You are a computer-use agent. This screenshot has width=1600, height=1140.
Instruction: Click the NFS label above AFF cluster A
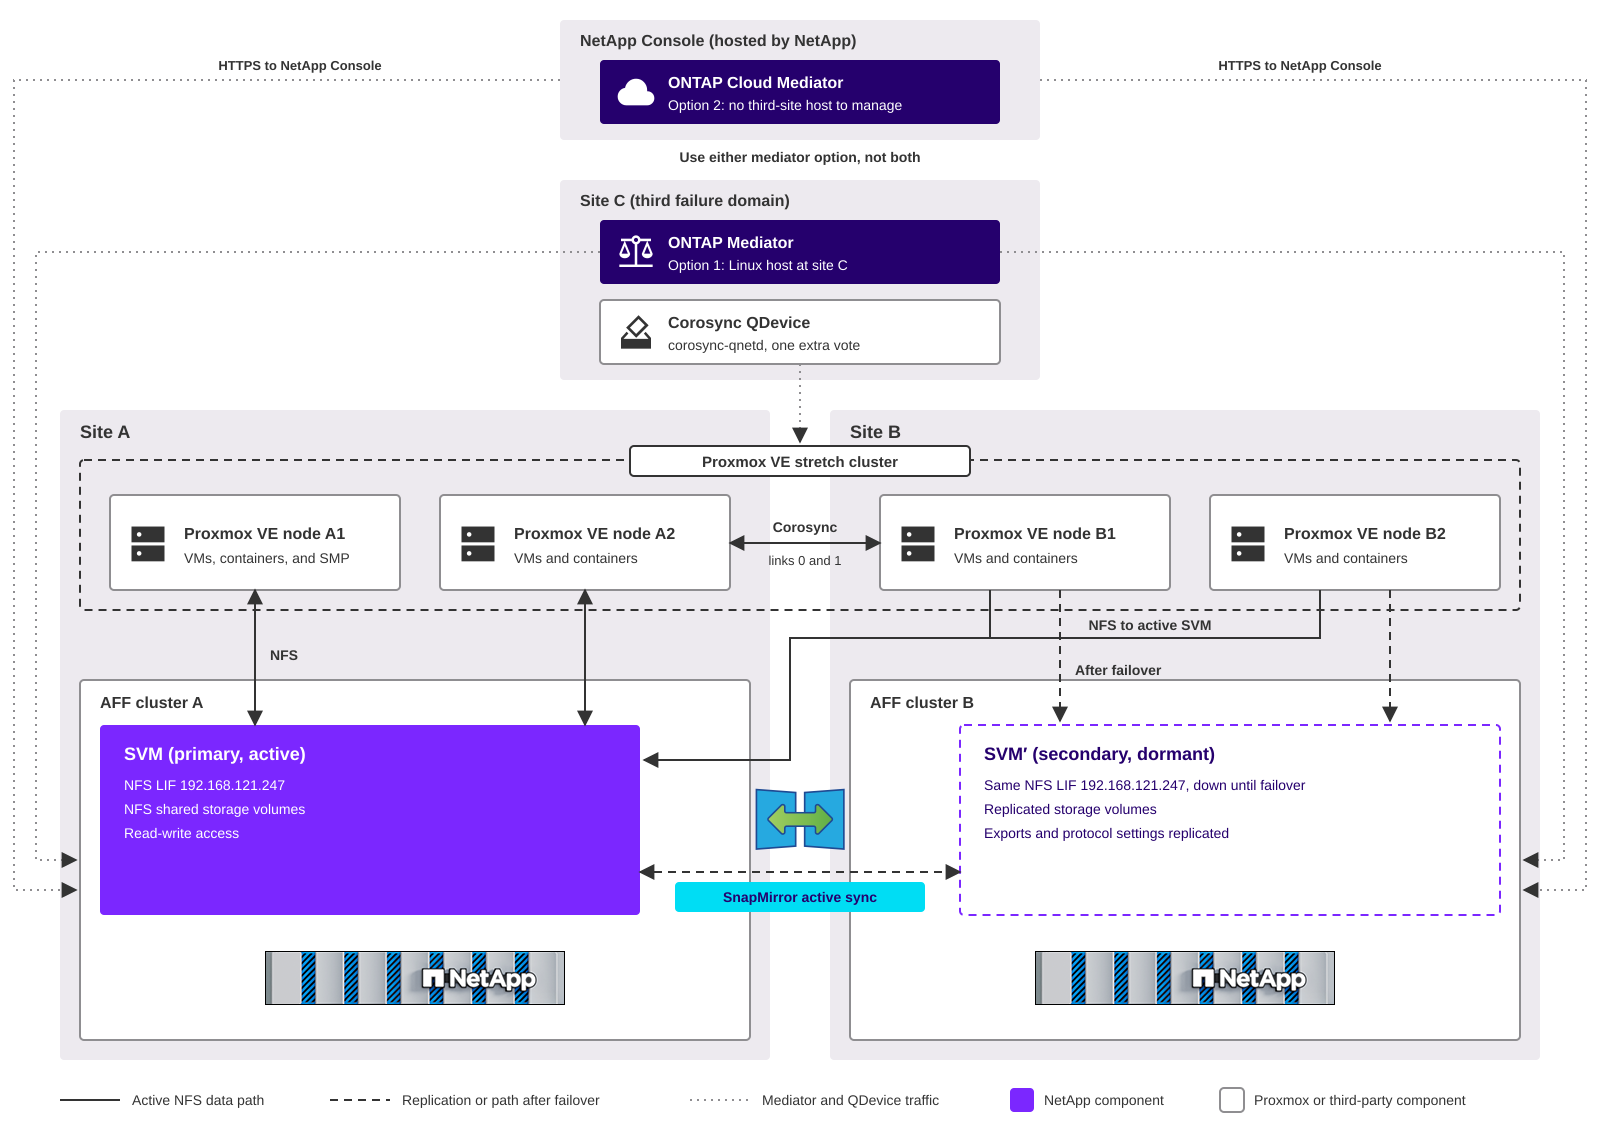tap(284, 655)
